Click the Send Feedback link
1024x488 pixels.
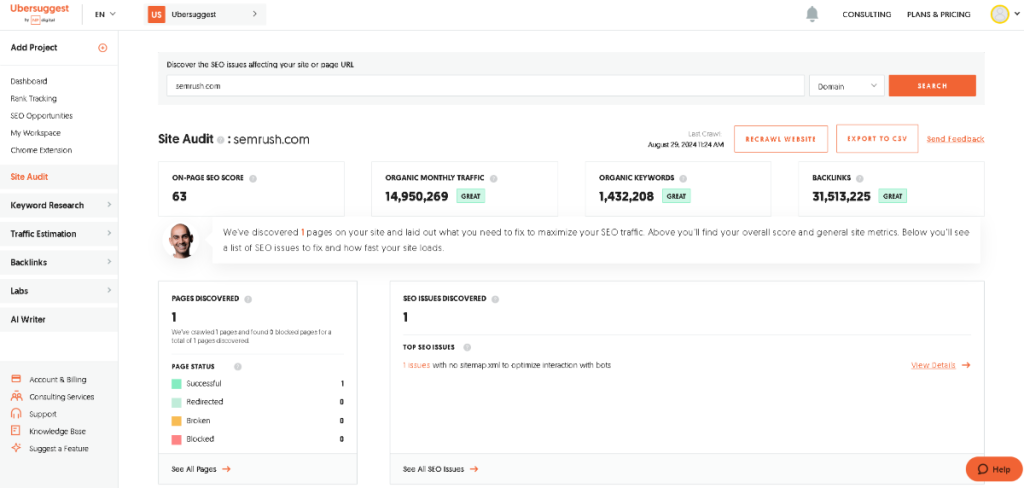pos(955,139)
